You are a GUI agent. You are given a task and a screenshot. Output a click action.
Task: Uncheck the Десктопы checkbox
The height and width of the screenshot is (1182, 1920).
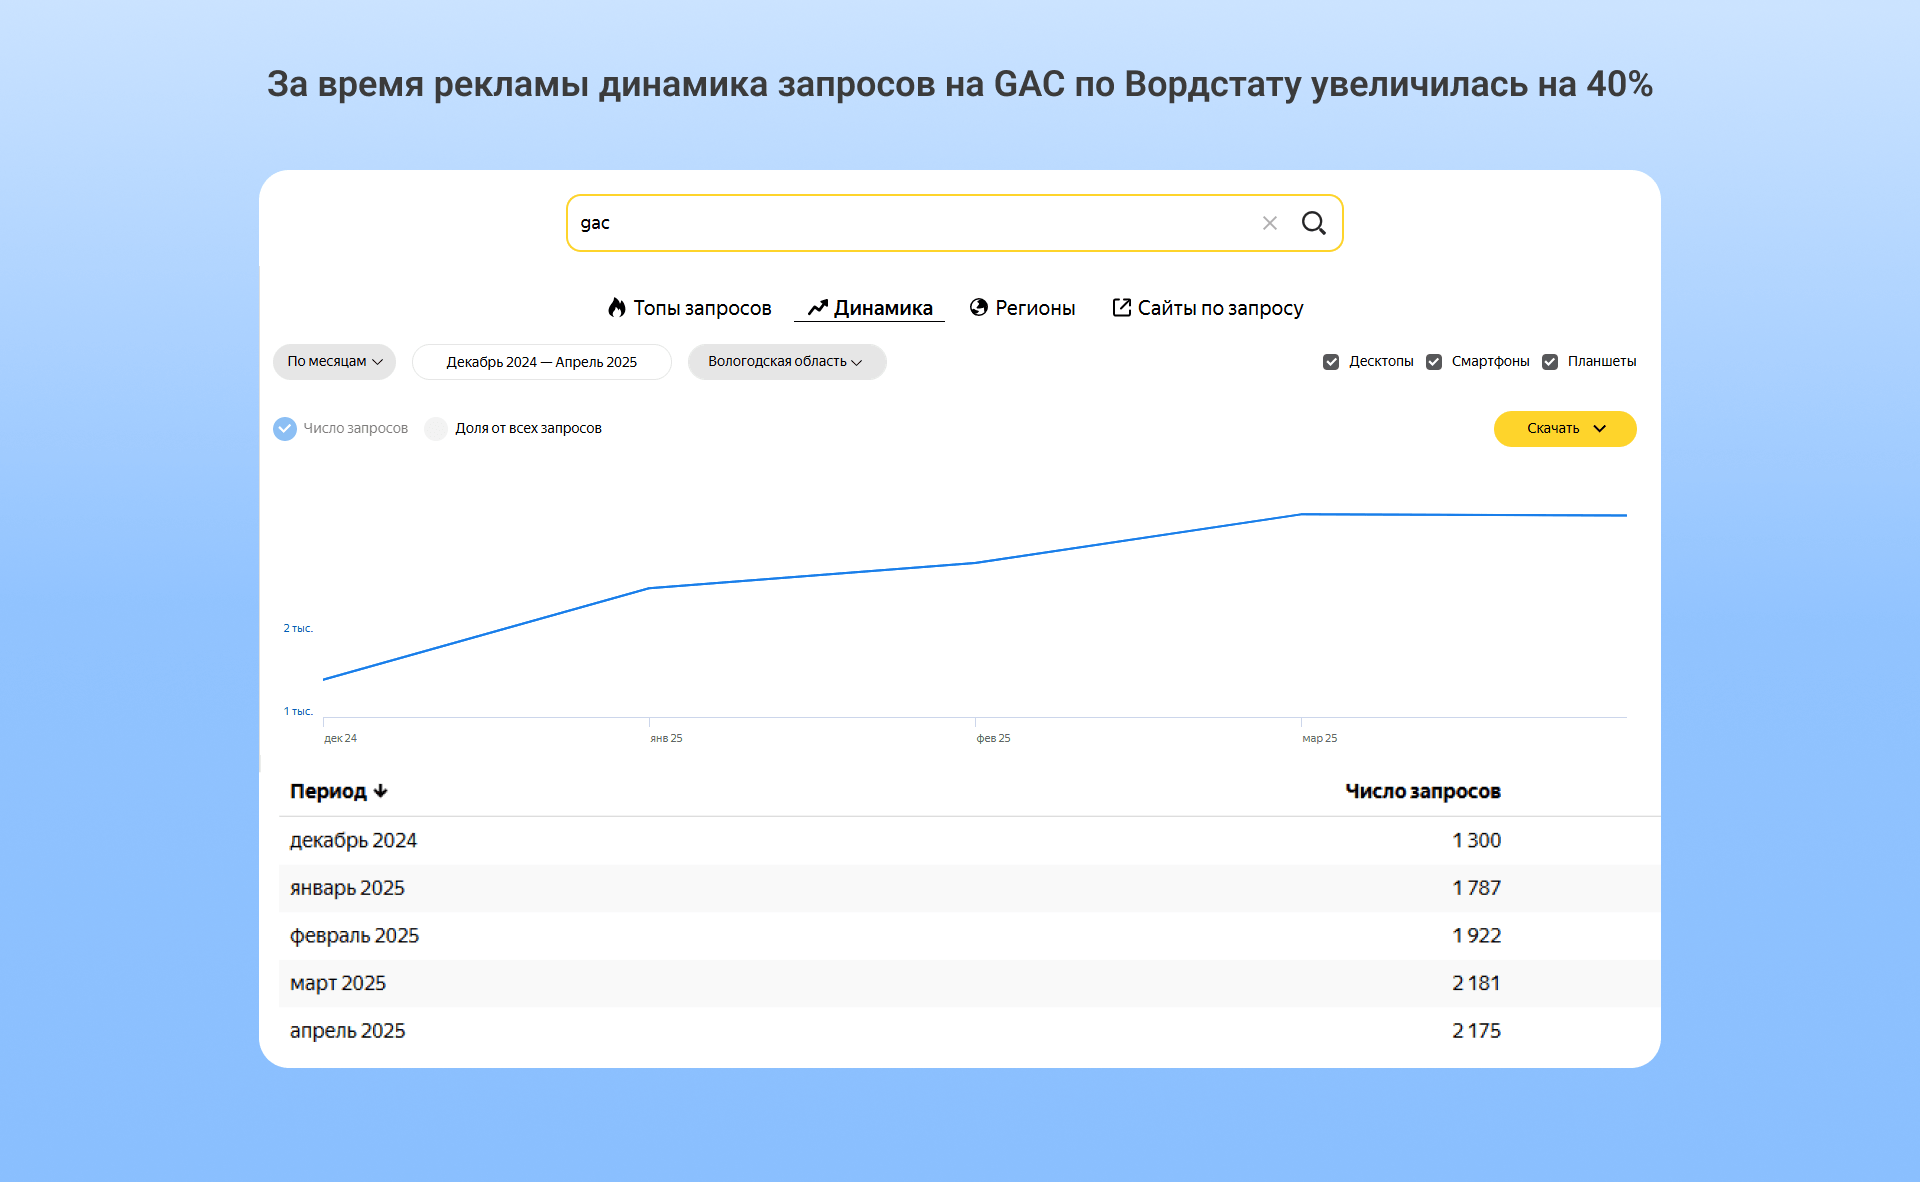point(1331,362)
